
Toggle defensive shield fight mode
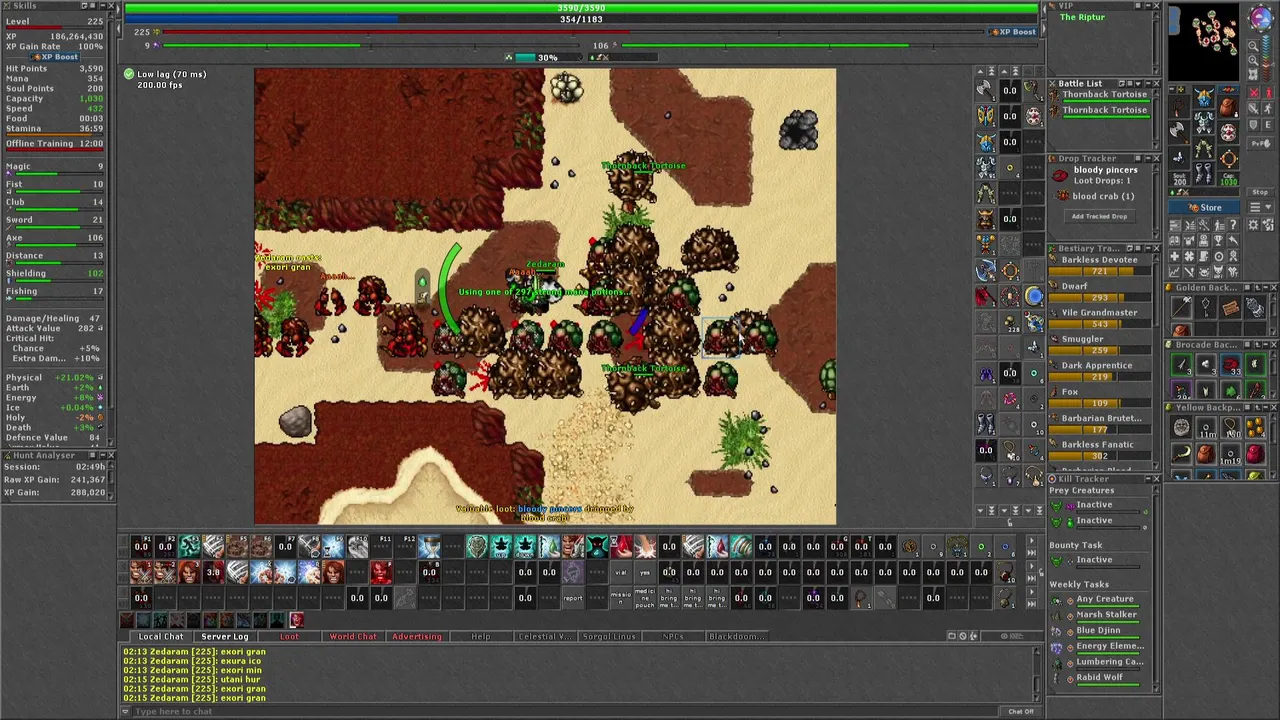click(1253, 125)
